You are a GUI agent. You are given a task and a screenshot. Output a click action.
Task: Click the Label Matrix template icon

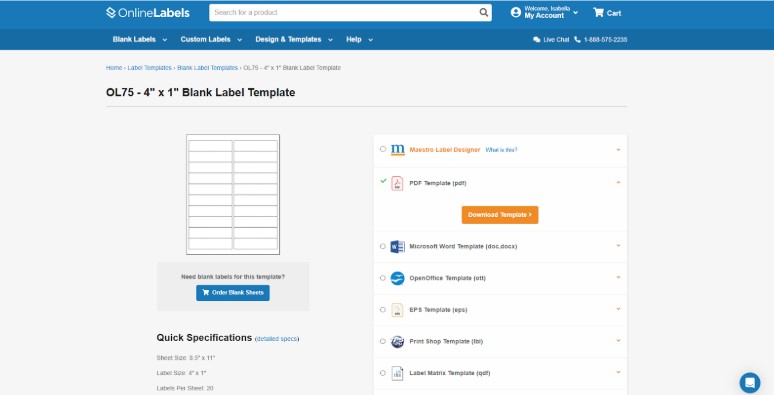click(x=397, y=373)
